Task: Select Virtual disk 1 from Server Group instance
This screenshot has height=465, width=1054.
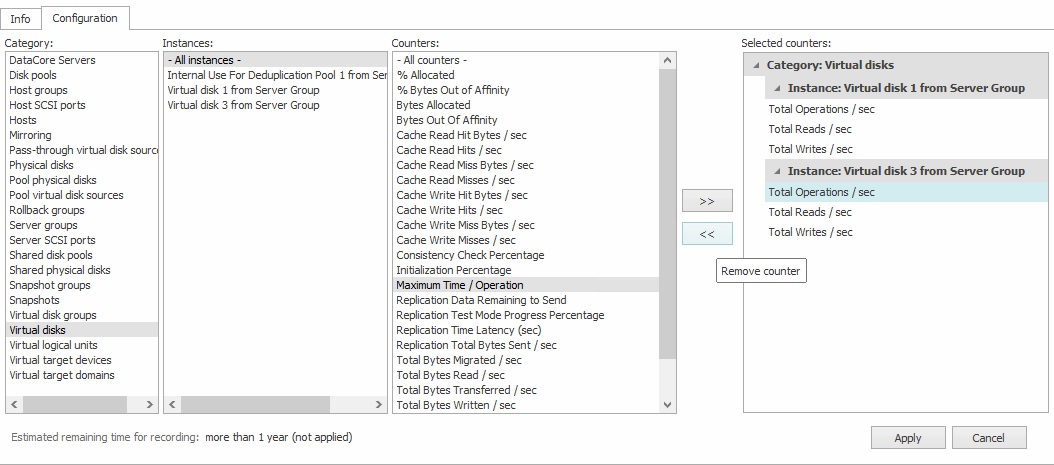Action: click(243, 90)
